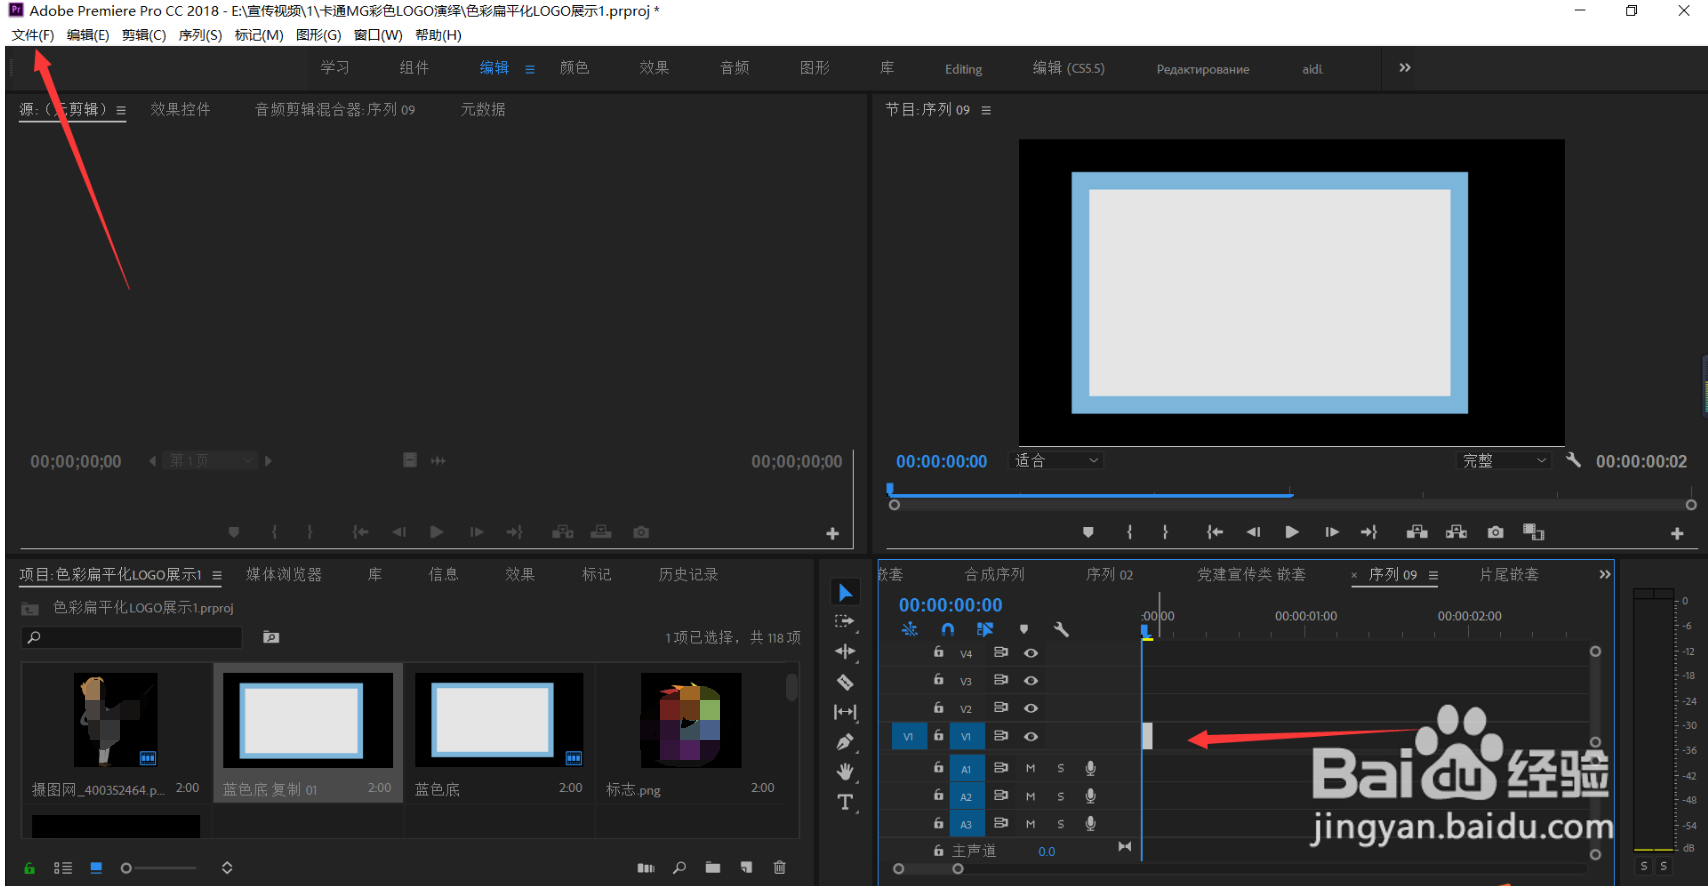This screenshot has width=1708, height=886.
Task: Open source panel menu icon
Action: point(121,110)
